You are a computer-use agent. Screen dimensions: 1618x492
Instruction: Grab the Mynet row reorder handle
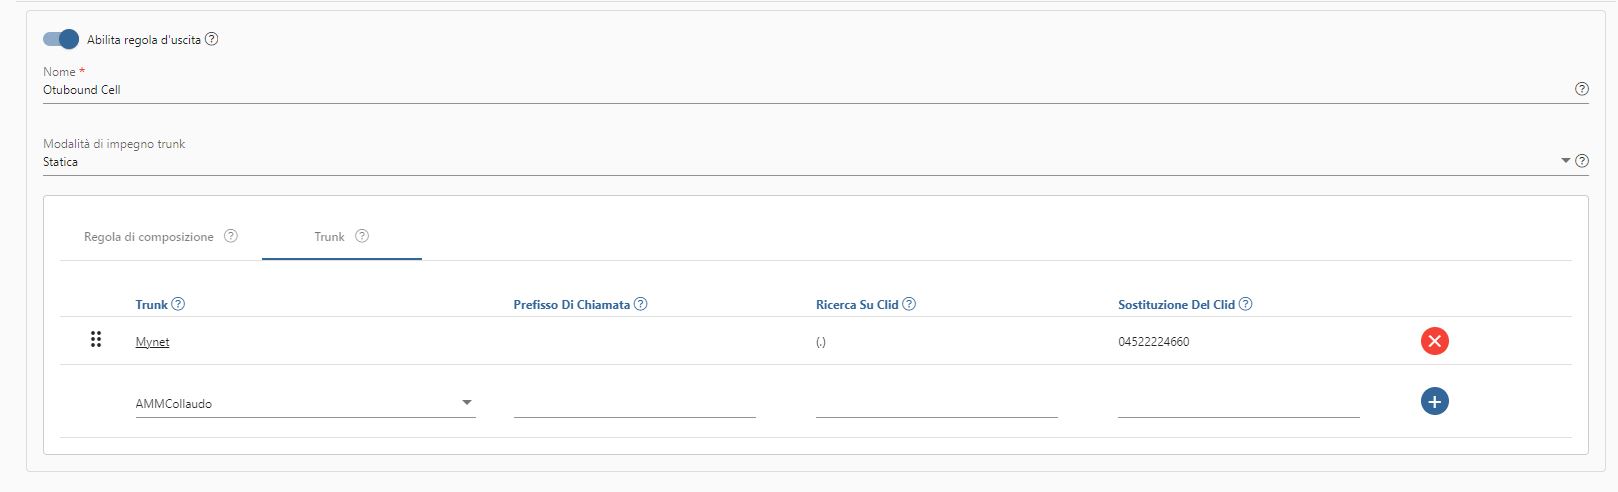pos(96,339)
